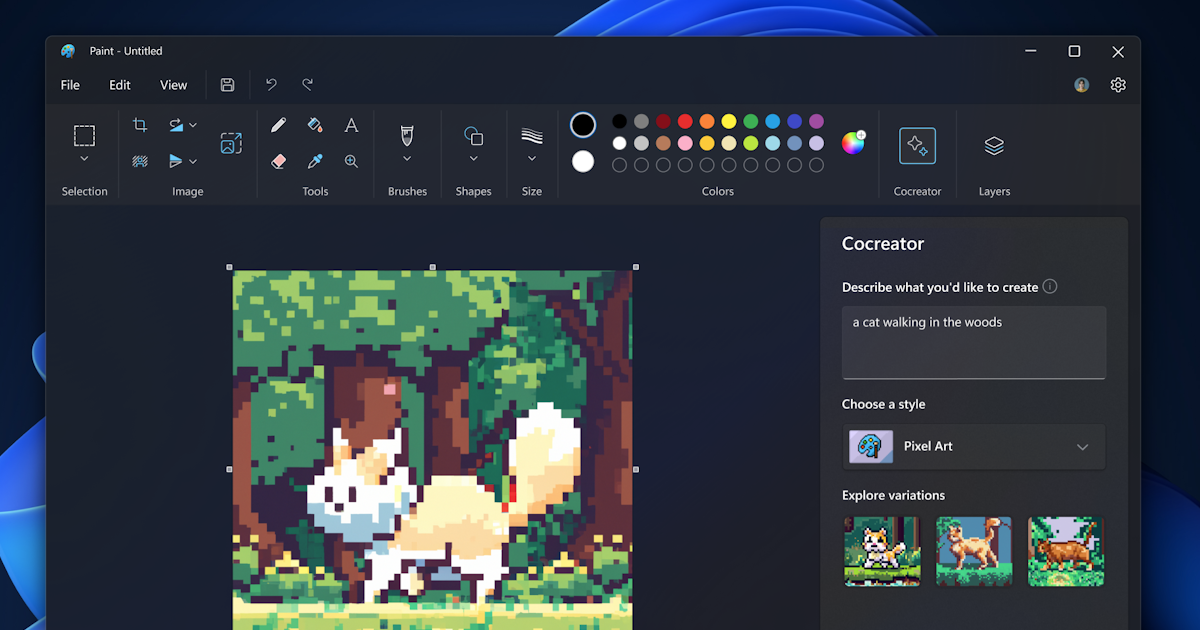Choose the first cat variation thumbnail

tap(882, 551)
